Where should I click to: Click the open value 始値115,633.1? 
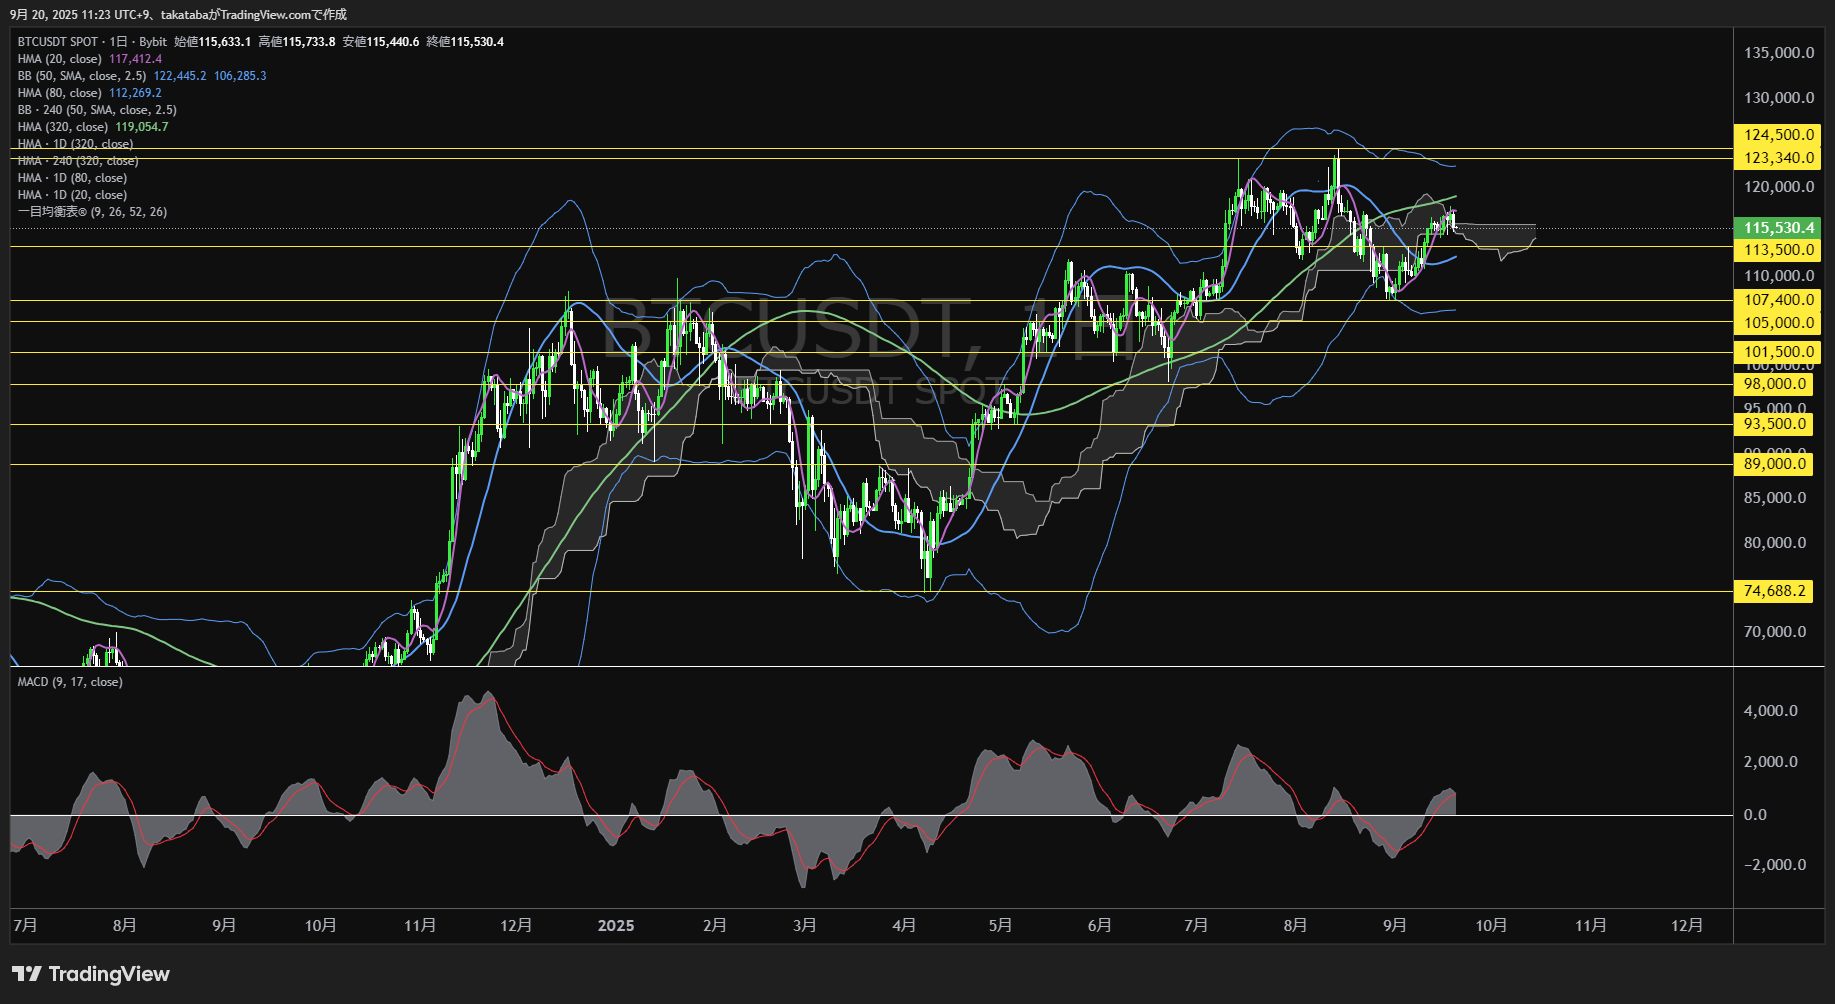[x=212, y=42]
